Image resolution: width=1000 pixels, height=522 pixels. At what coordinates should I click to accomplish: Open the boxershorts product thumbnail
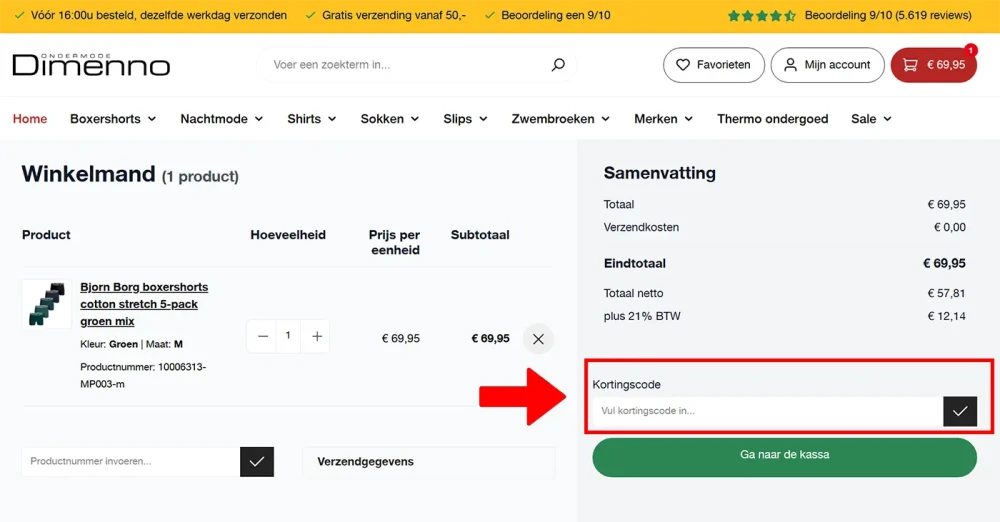[47, 304]
